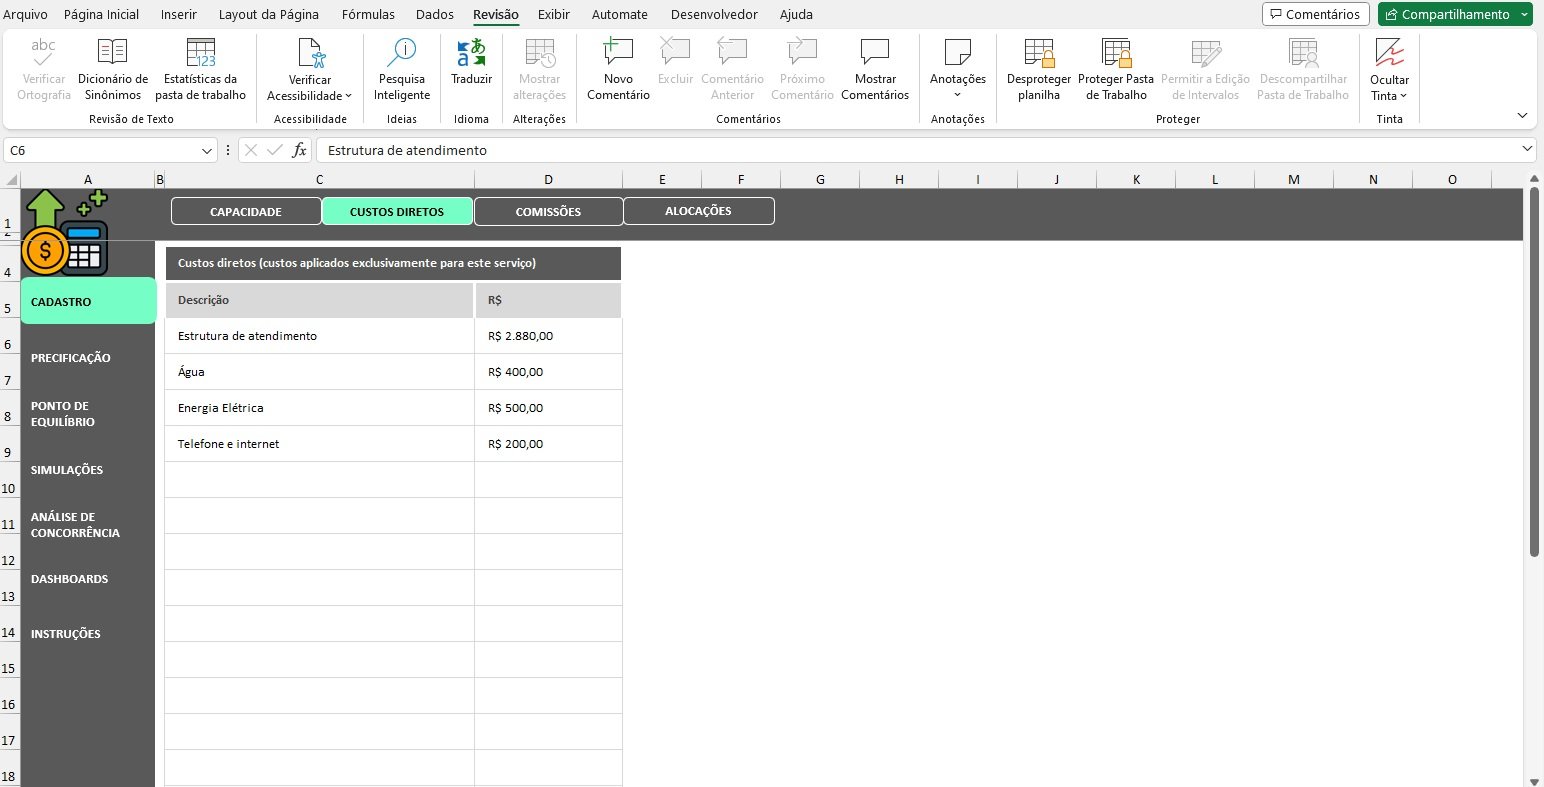Click Estatísticas da pasta de trabalho icon
Screen dimensions: 1544x787
(200, 69)
